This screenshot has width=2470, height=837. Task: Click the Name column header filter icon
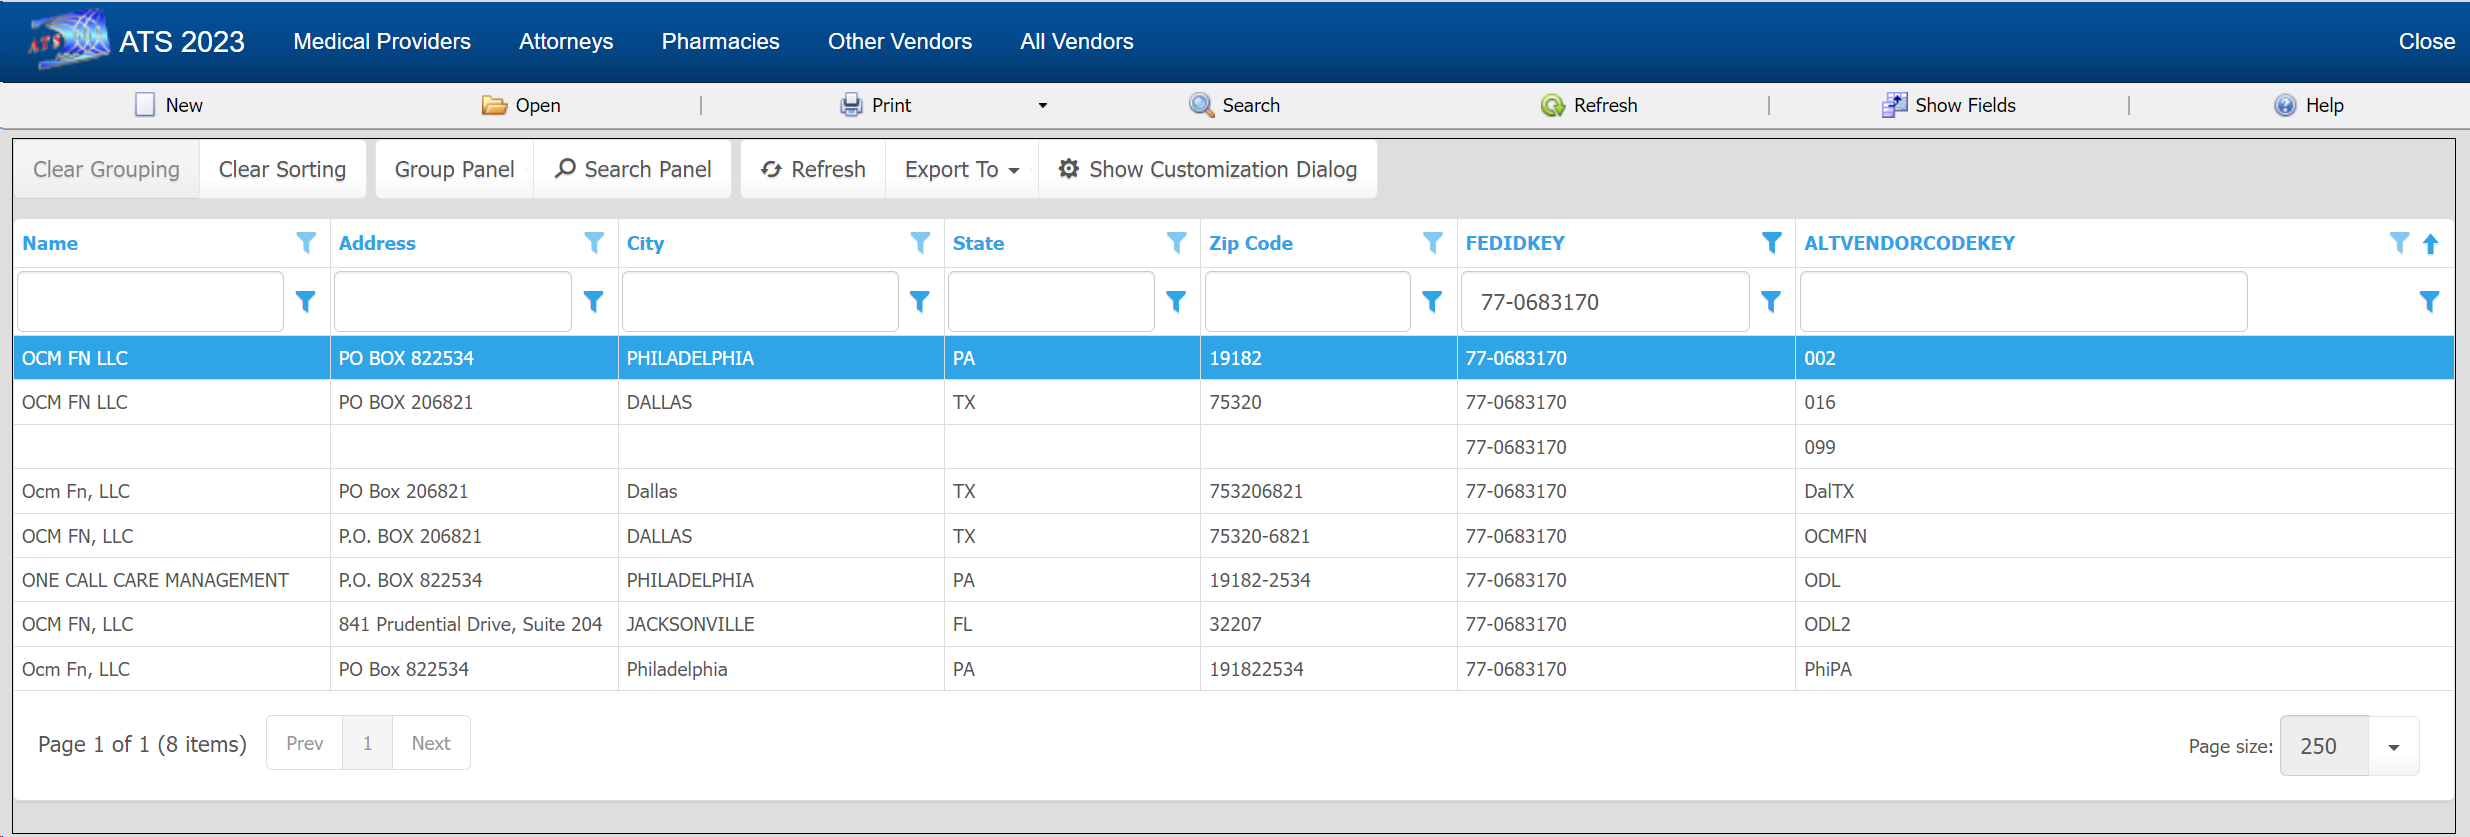306,243
